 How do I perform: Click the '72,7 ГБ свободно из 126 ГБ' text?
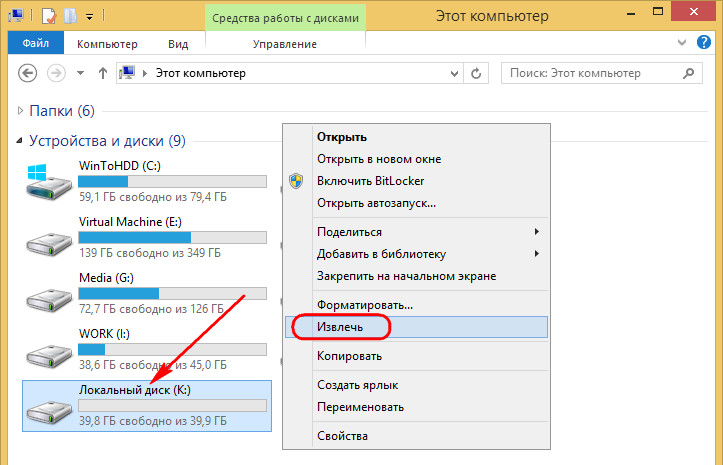151,309
